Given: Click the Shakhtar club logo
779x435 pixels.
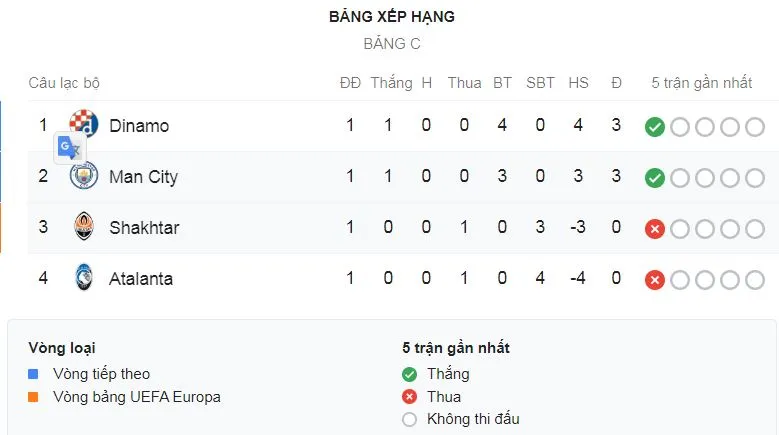Looking at the screenshot, I should pyautogui.click(x=83, y=227).
